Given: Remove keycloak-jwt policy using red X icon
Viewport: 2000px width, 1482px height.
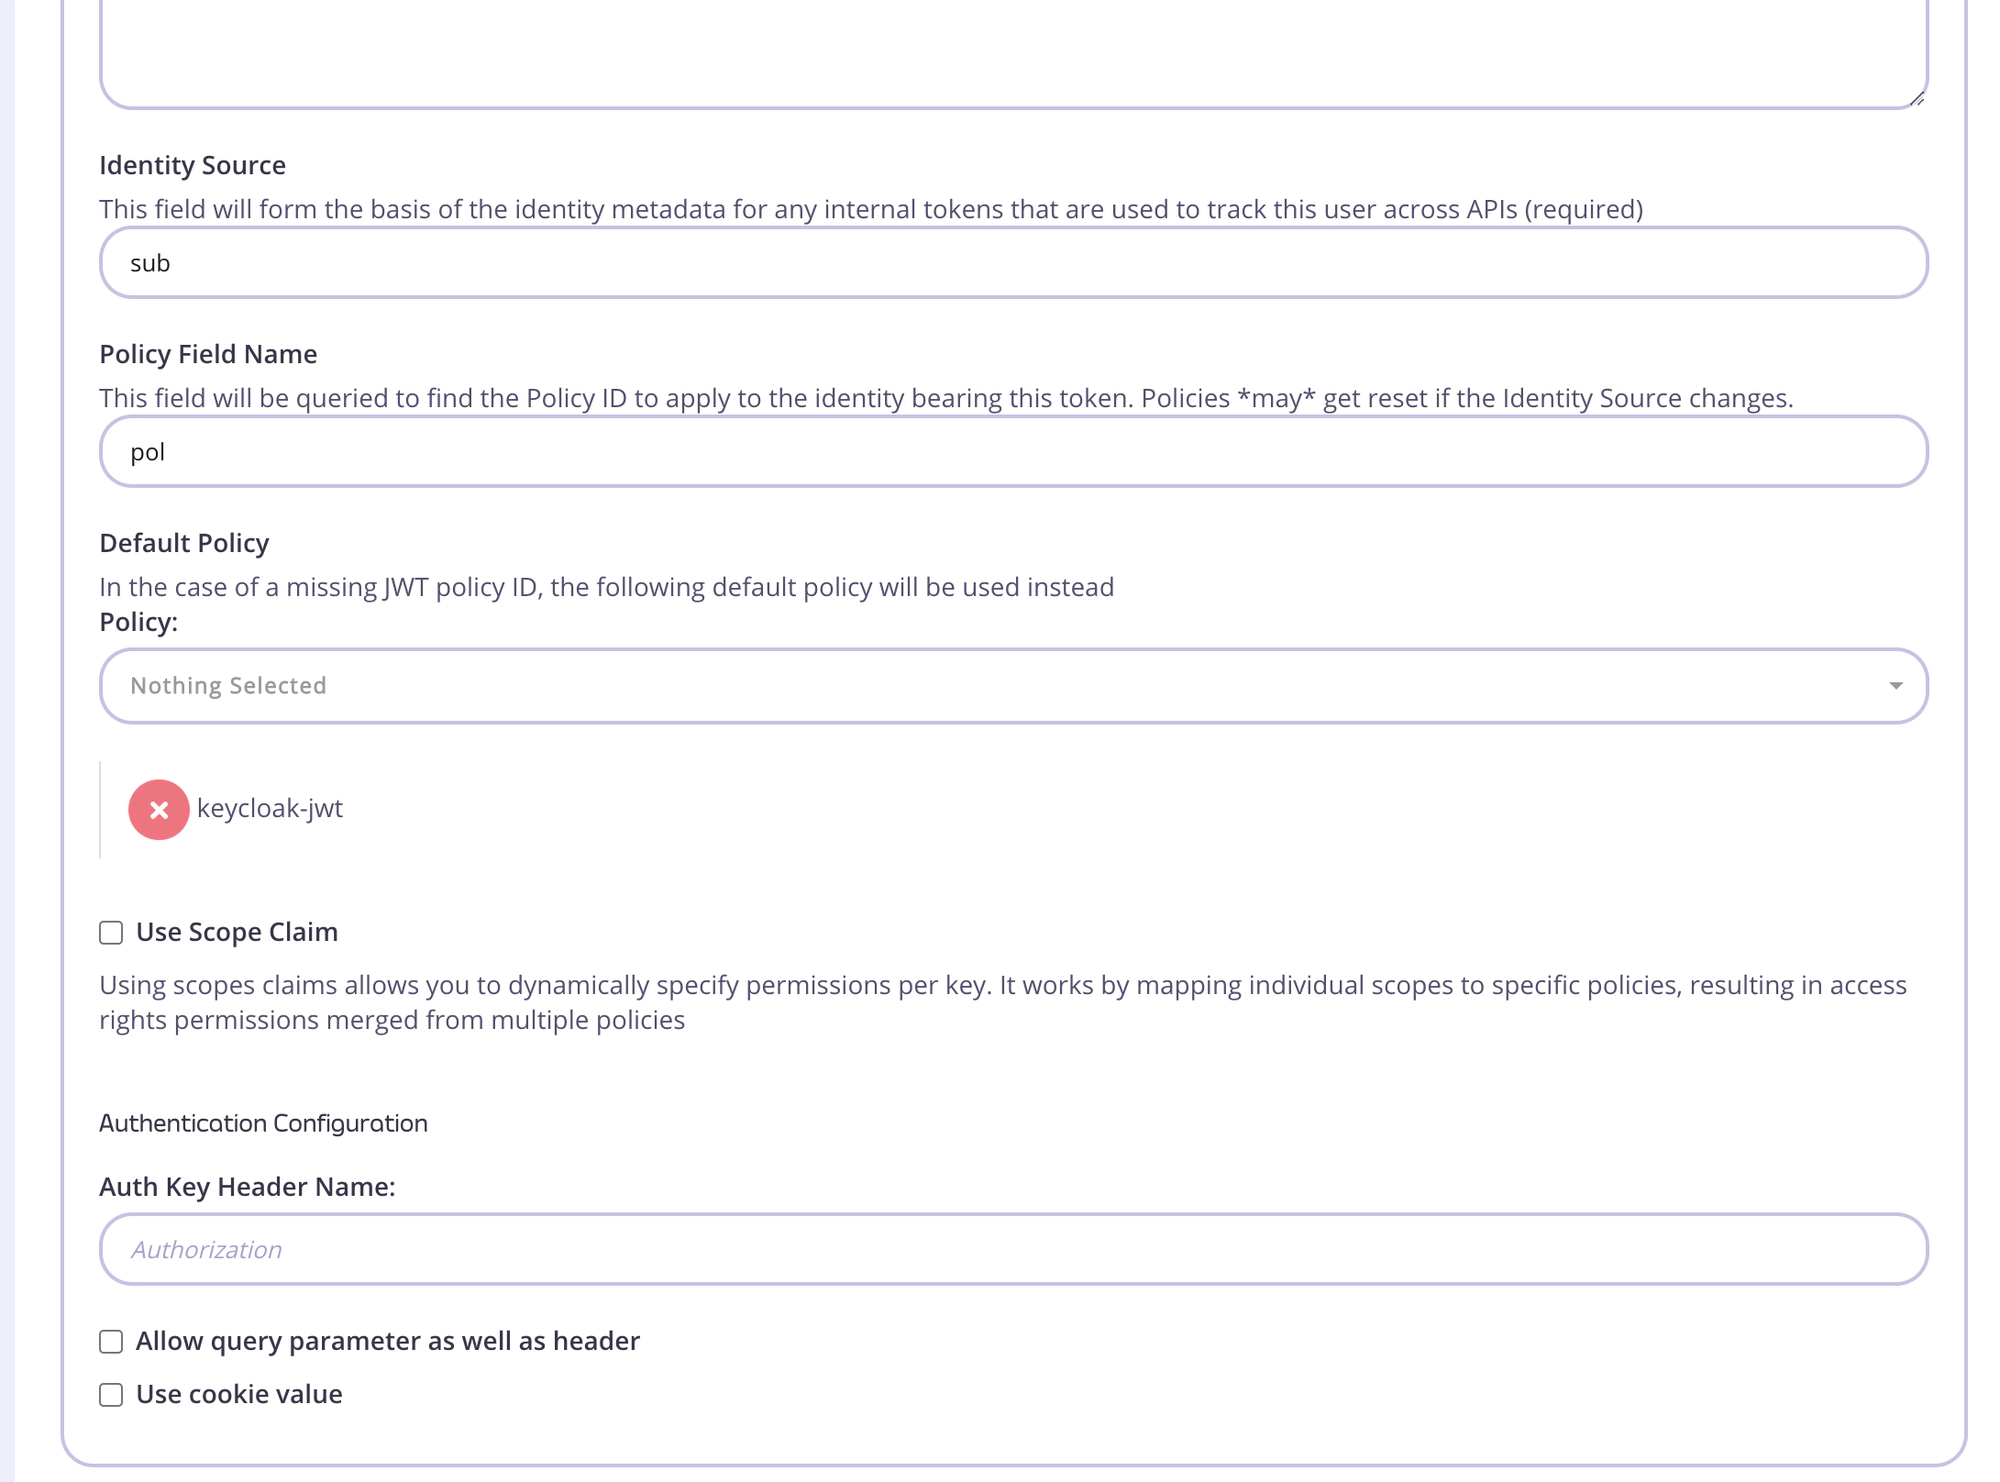Looking at the screenshot, I should point(158,809).
